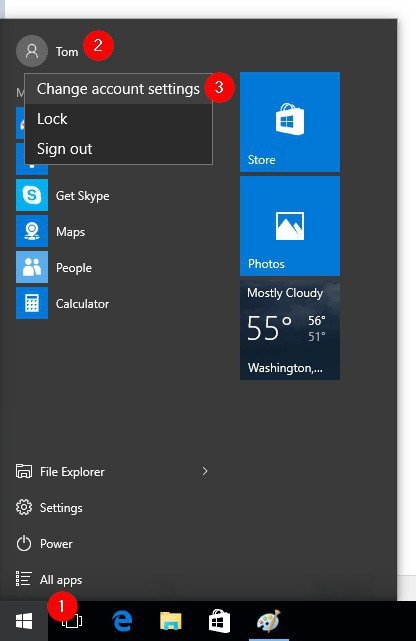Click the Calculator app icon

(32, 303)
